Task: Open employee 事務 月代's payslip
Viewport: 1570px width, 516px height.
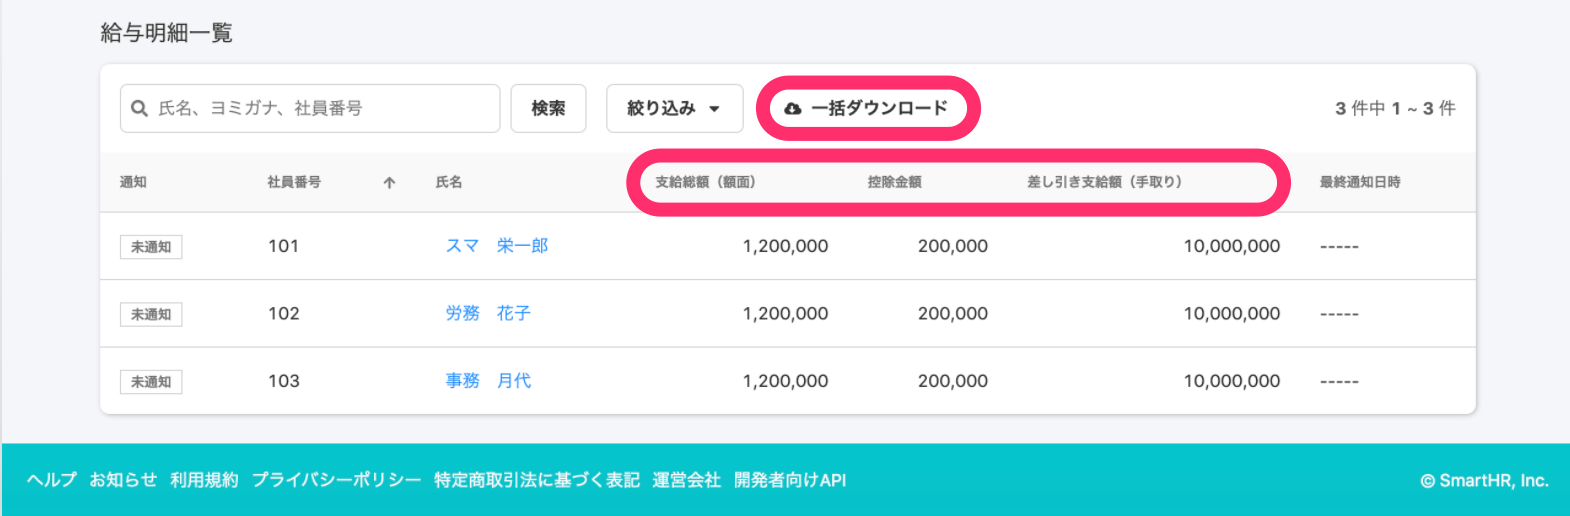Action: [488, 381]
